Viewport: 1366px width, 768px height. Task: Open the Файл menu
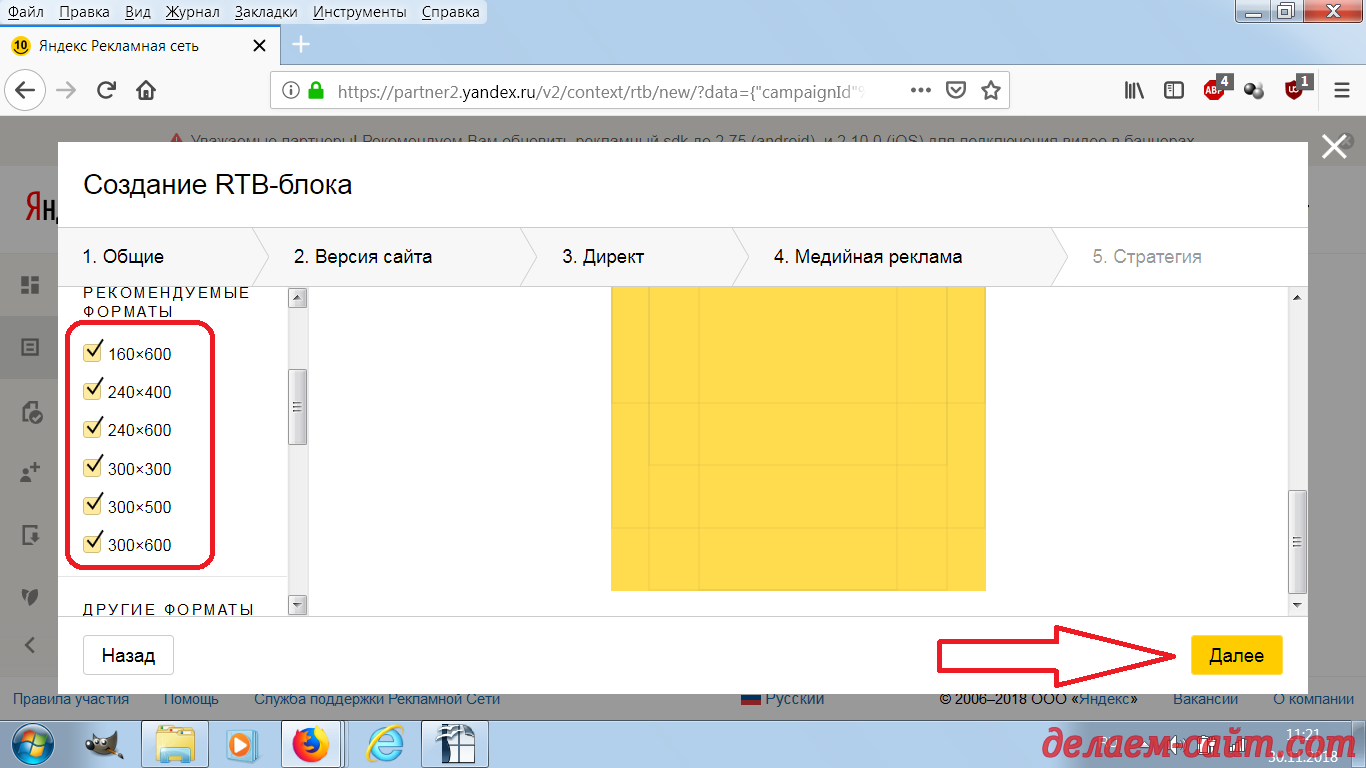(x=25, y=12)
